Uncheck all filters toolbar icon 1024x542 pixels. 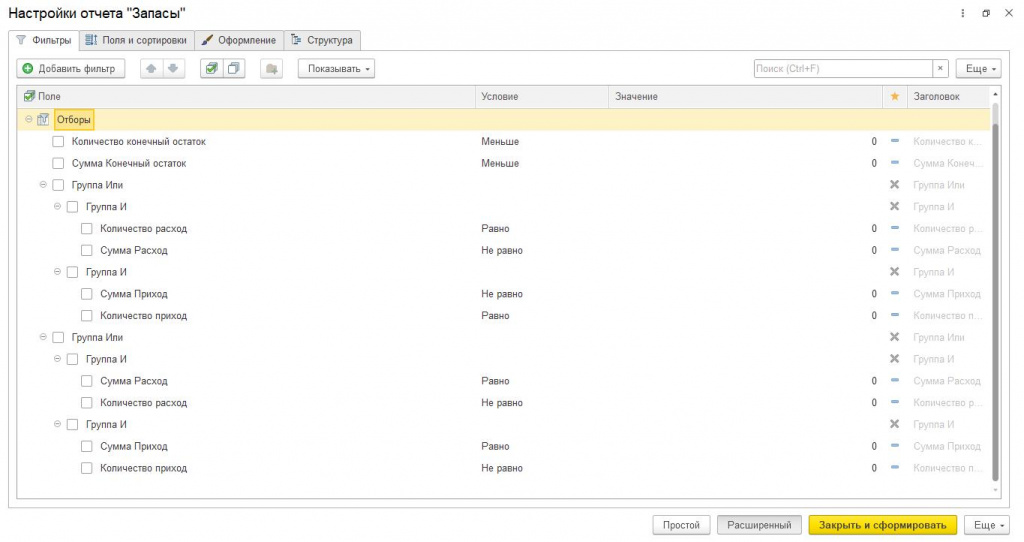click(x=234, y=69)
